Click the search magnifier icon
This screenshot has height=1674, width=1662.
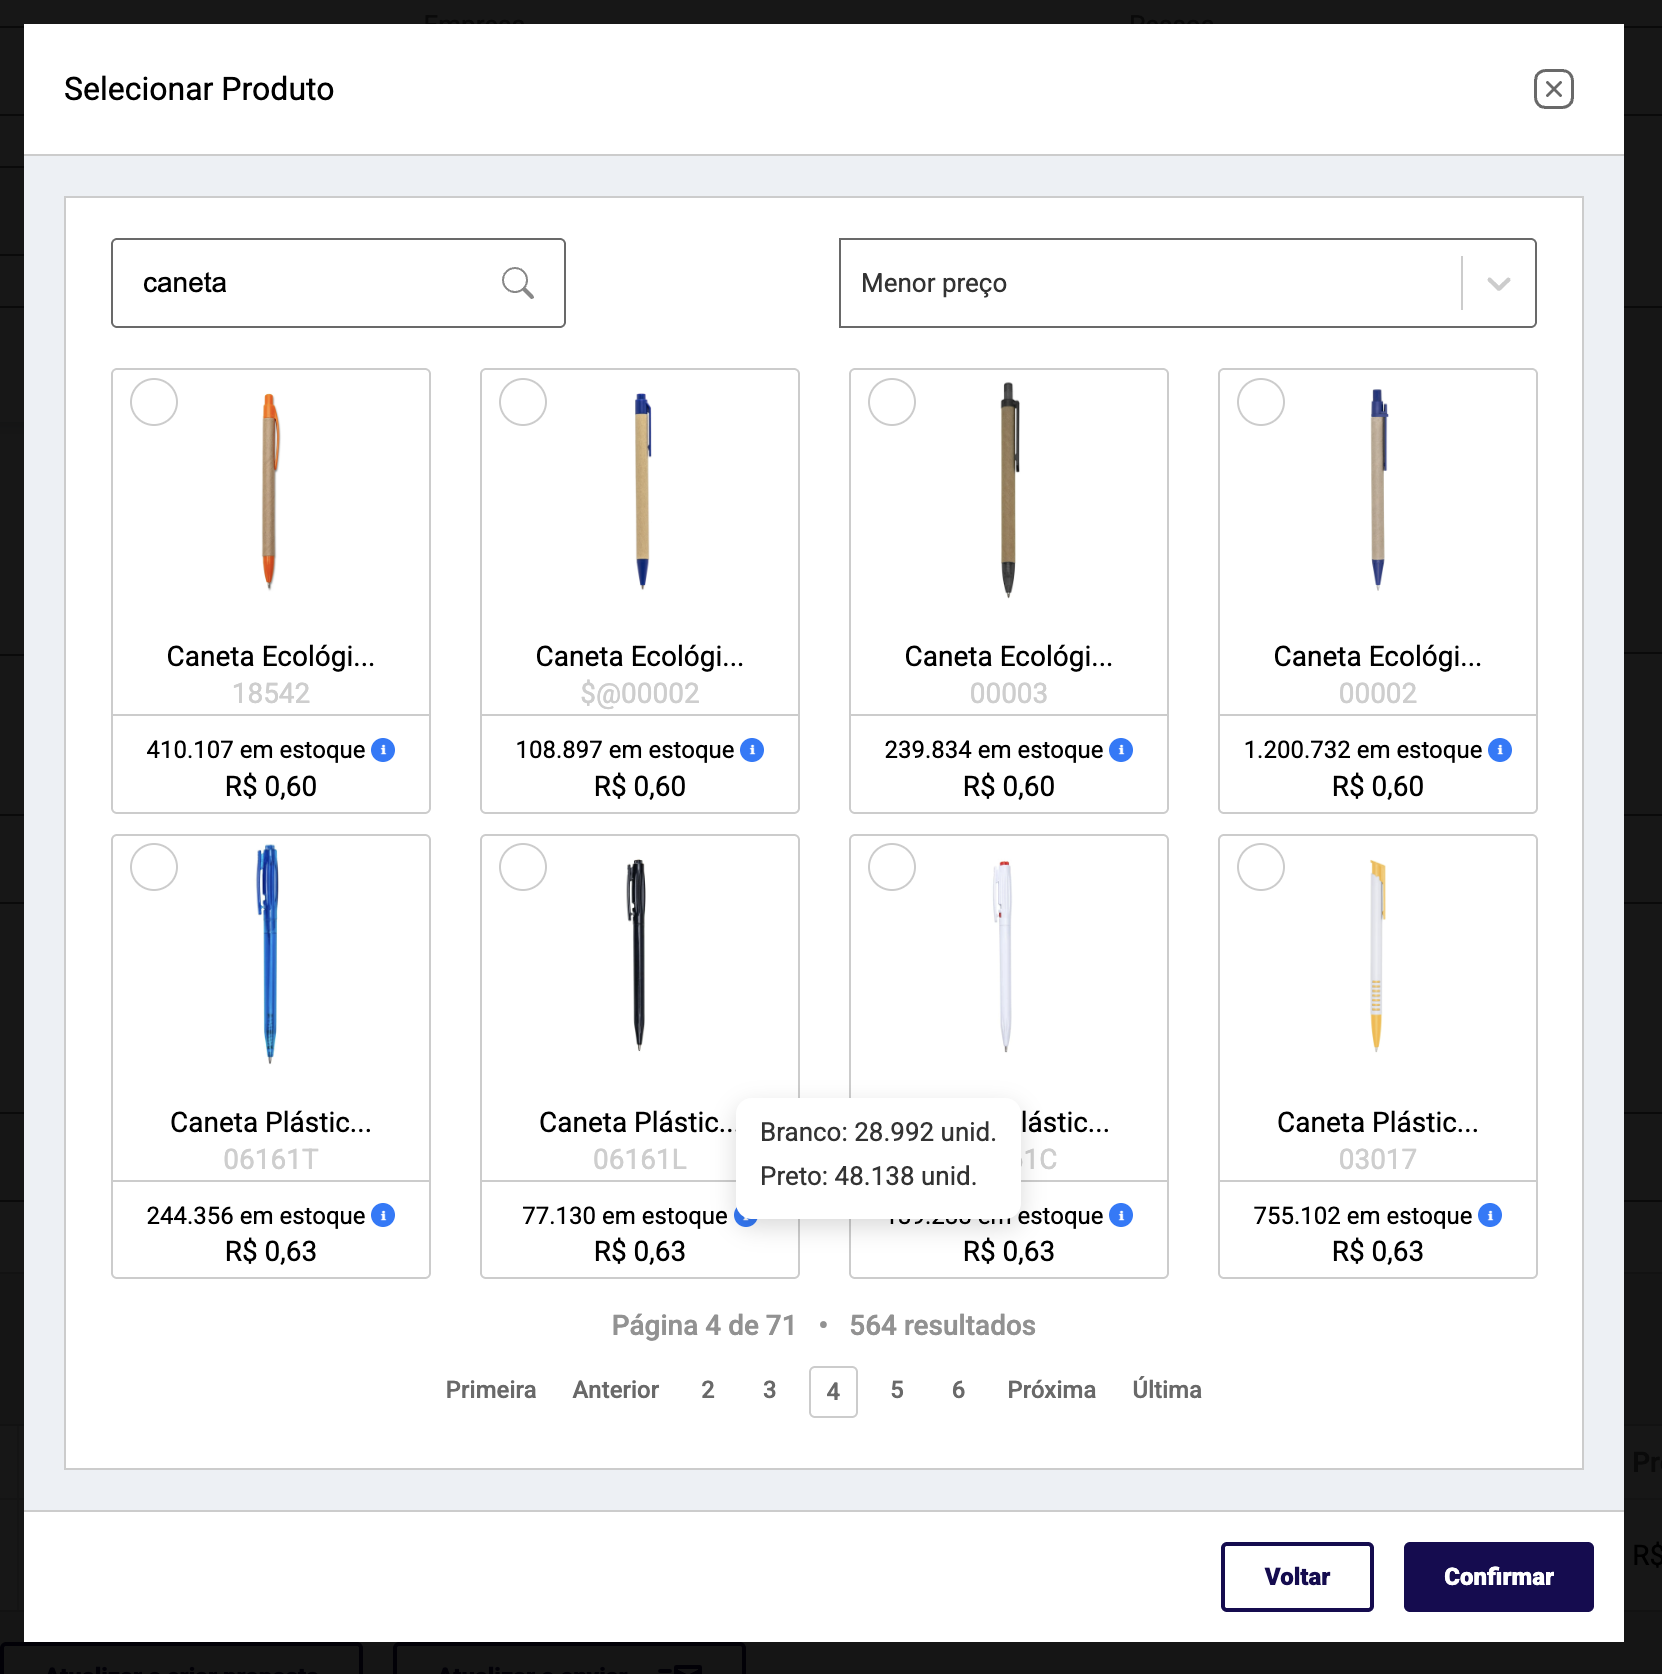(517, 283)
